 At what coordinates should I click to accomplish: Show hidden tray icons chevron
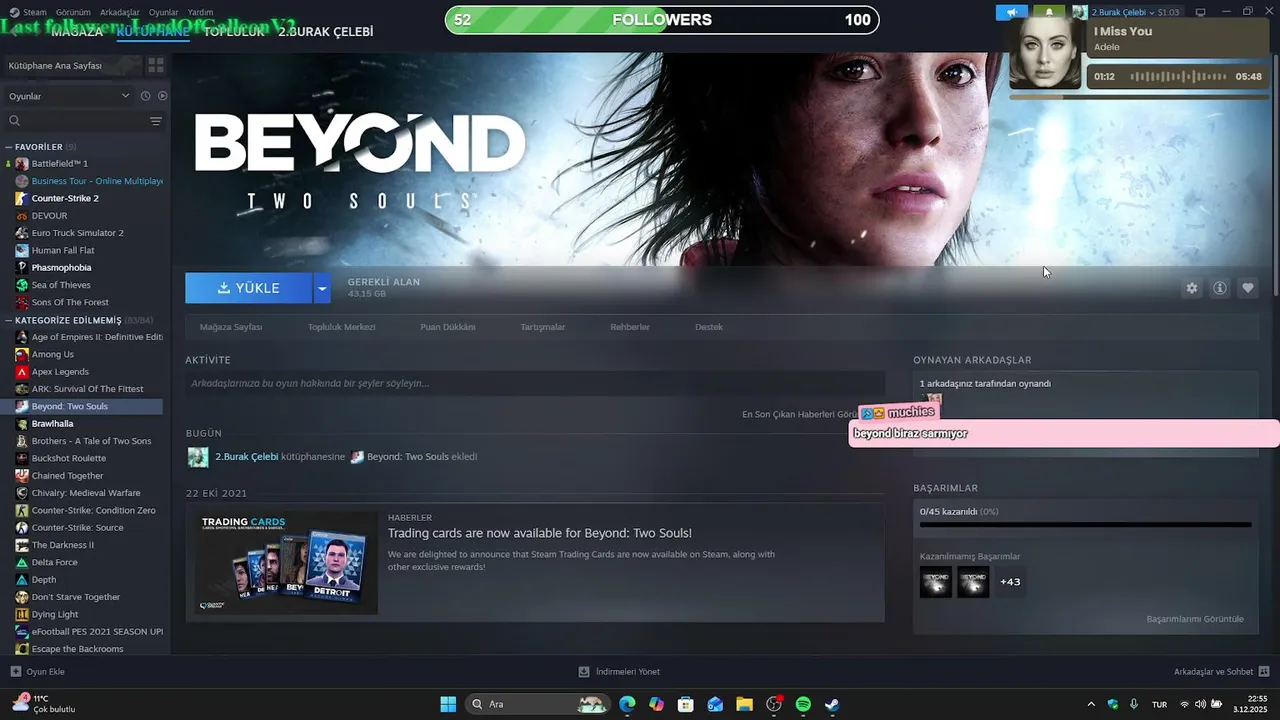tap(1091, 704)
